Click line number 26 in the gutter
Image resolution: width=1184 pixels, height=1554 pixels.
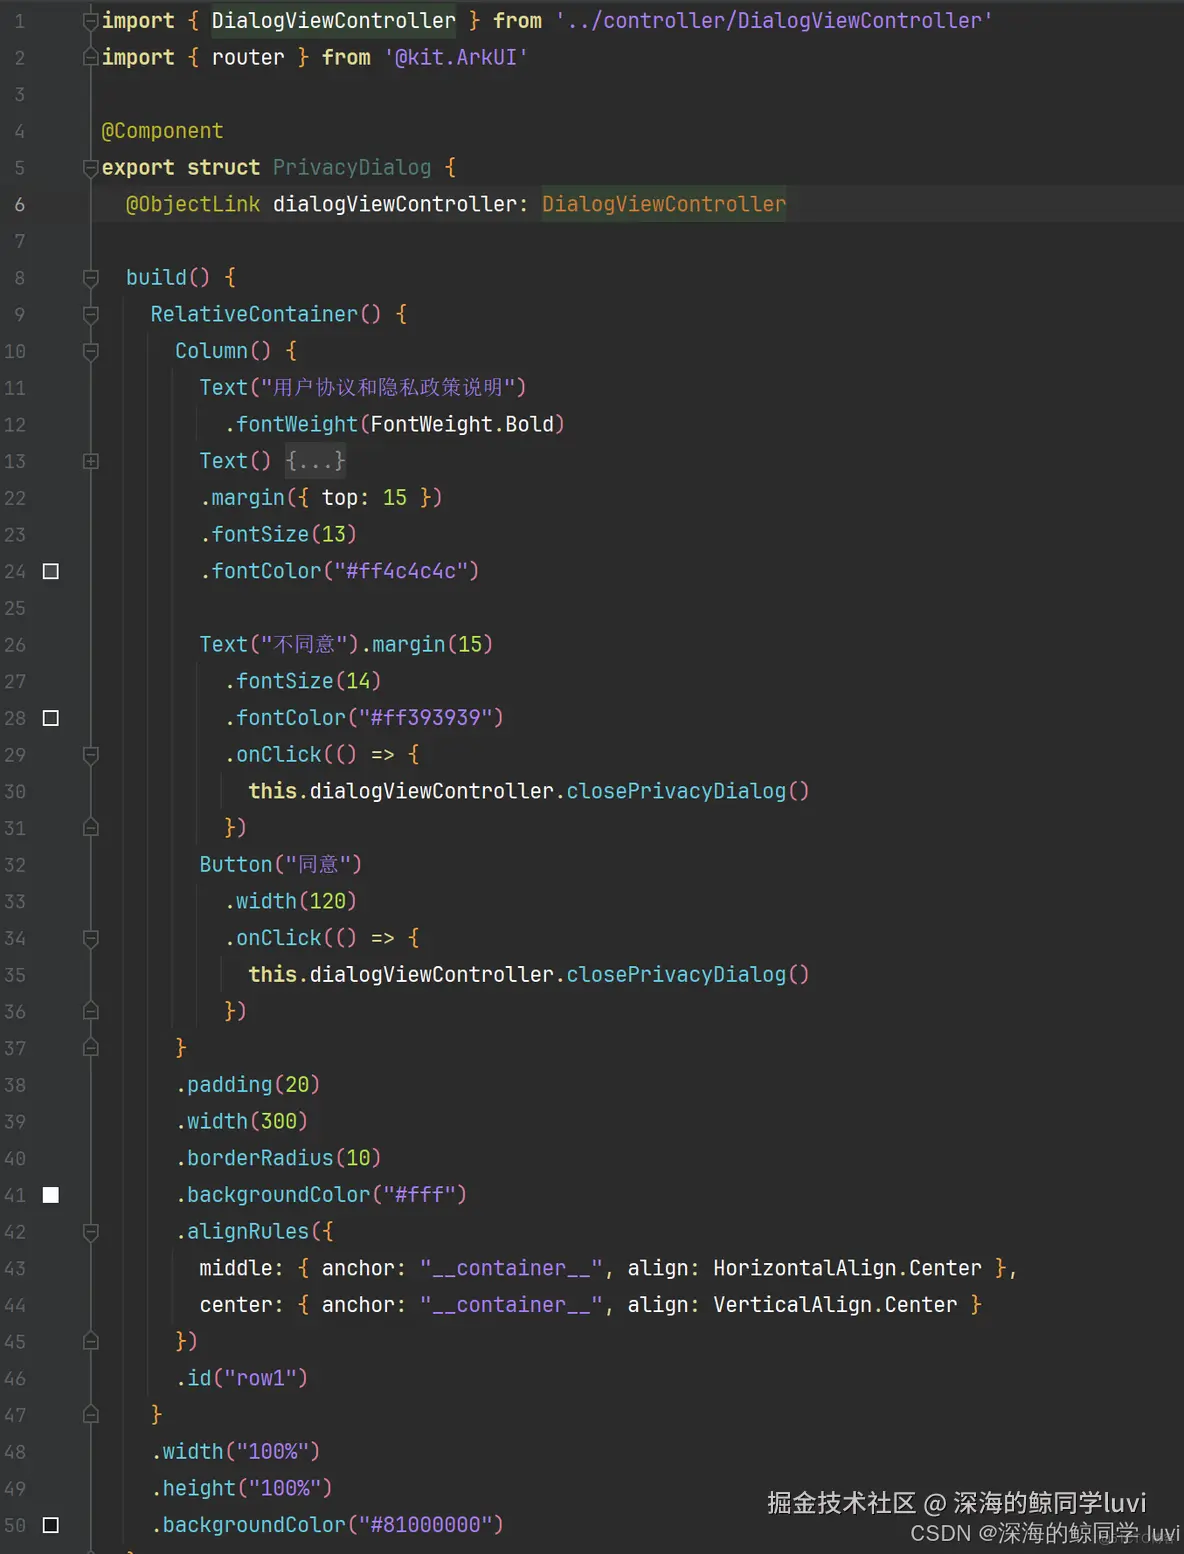(x=15, y=645)
